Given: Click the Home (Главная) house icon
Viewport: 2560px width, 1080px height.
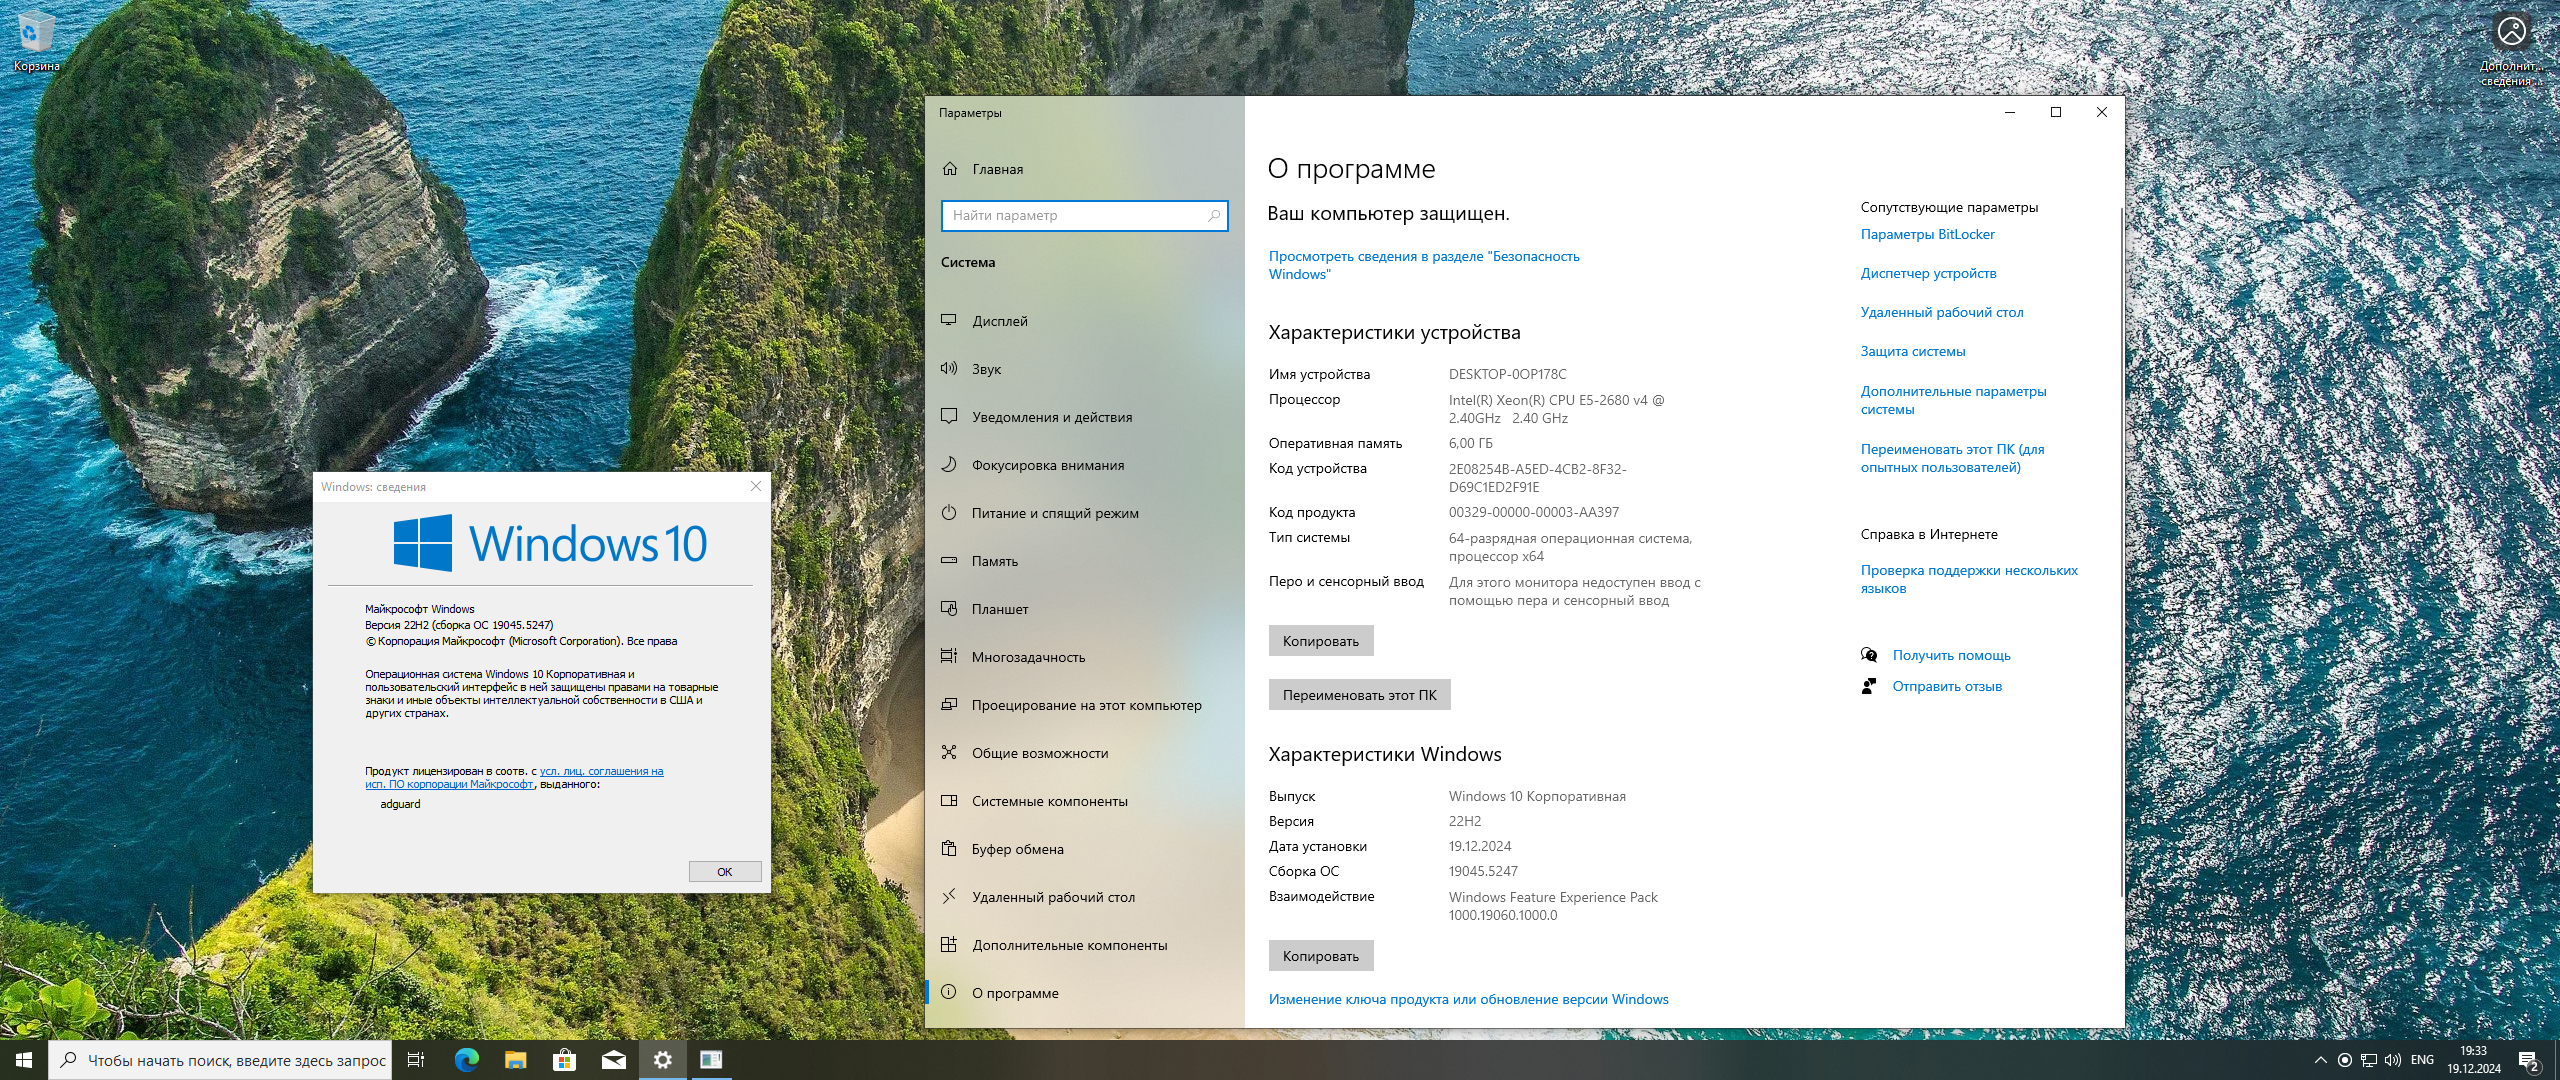Looking at the screenshot, I should click(950, 169).
